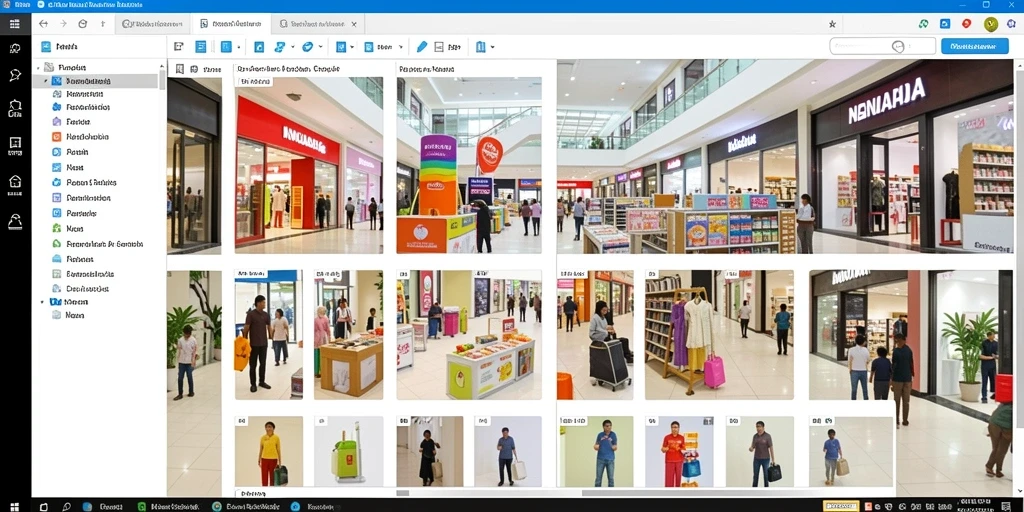Open the woman in yellow shirt thumbnail
Screen dimensions: 1024x512
(269, 451)
